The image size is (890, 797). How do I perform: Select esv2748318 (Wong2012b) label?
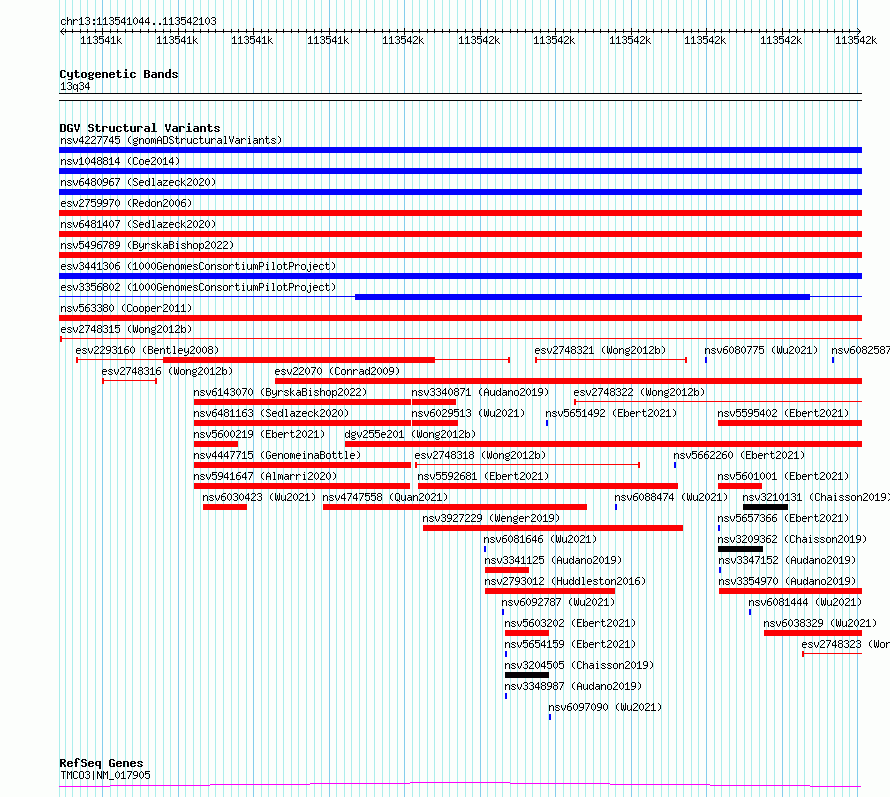480,455
